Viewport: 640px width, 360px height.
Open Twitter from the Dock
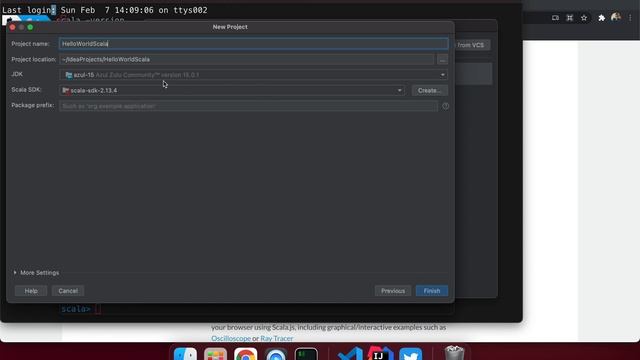coord(411,354)
